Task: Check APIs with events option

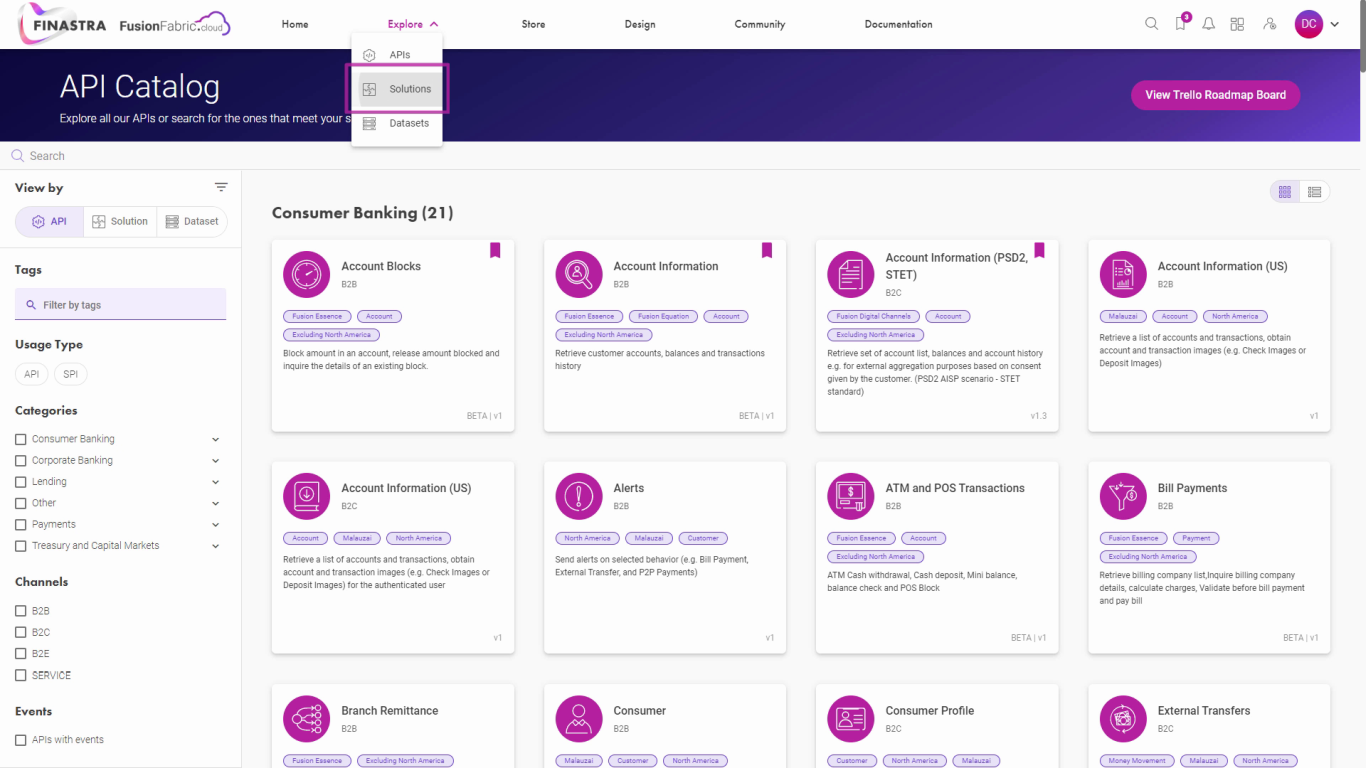Action: click(x=21, y=740)
